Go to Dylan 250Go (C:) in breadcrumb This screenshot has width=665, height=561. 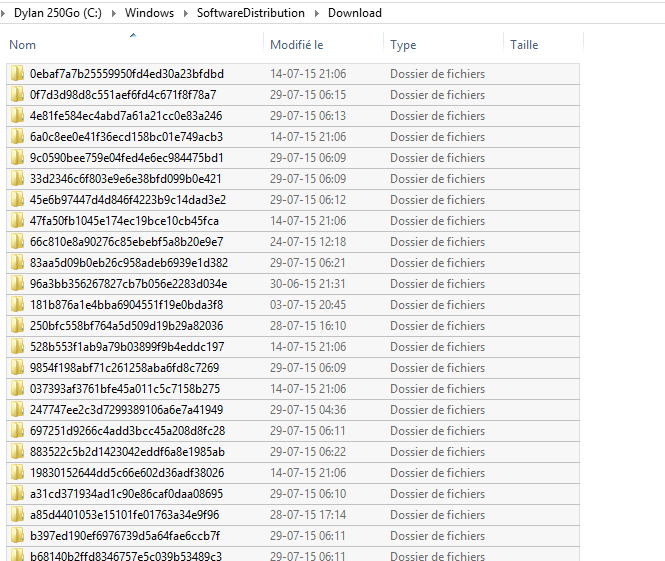[58, 13]
